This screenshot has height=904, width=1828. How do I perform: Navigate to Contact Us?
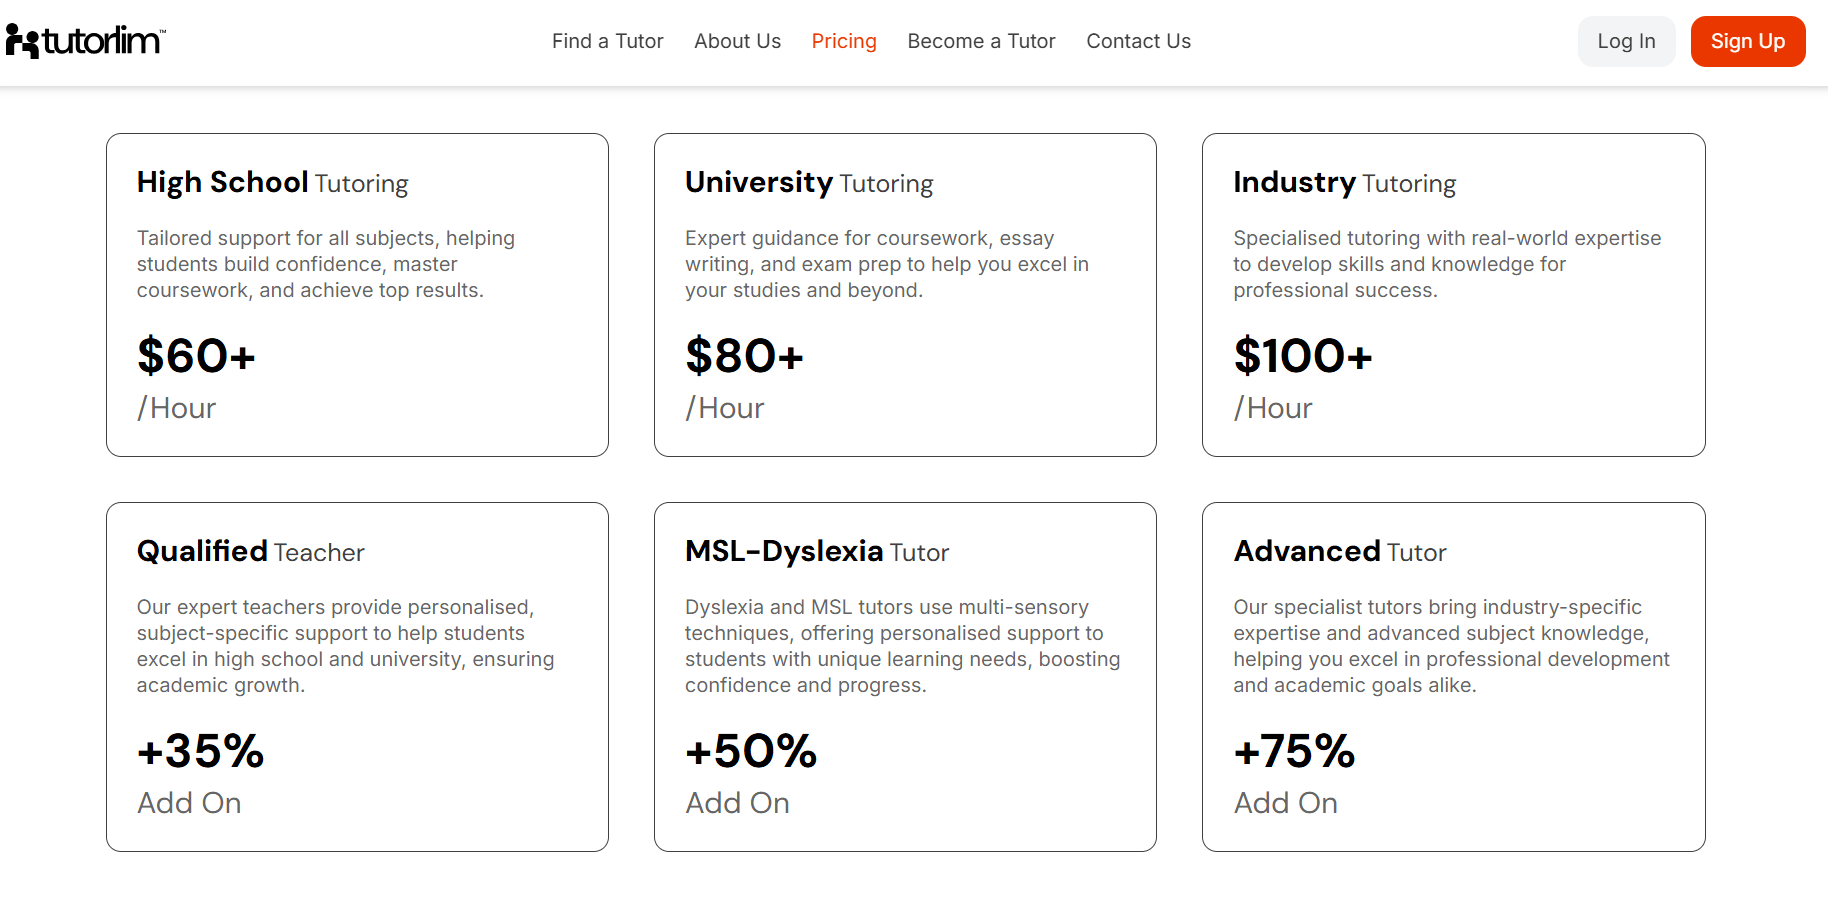click(x=1138, y=41)
